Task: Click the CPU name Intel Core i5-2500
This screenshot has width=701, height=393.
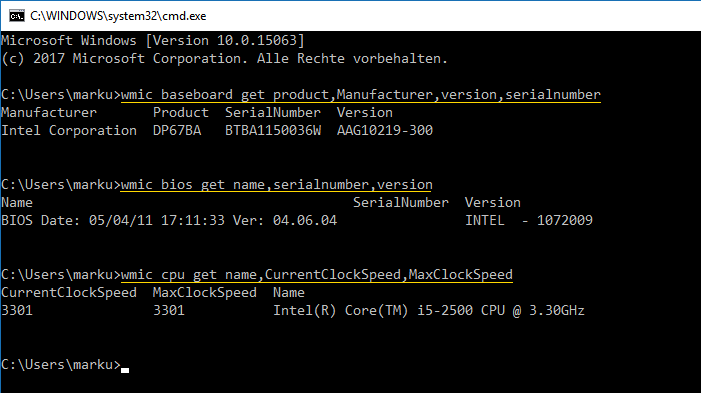Action: coord(429,310)
